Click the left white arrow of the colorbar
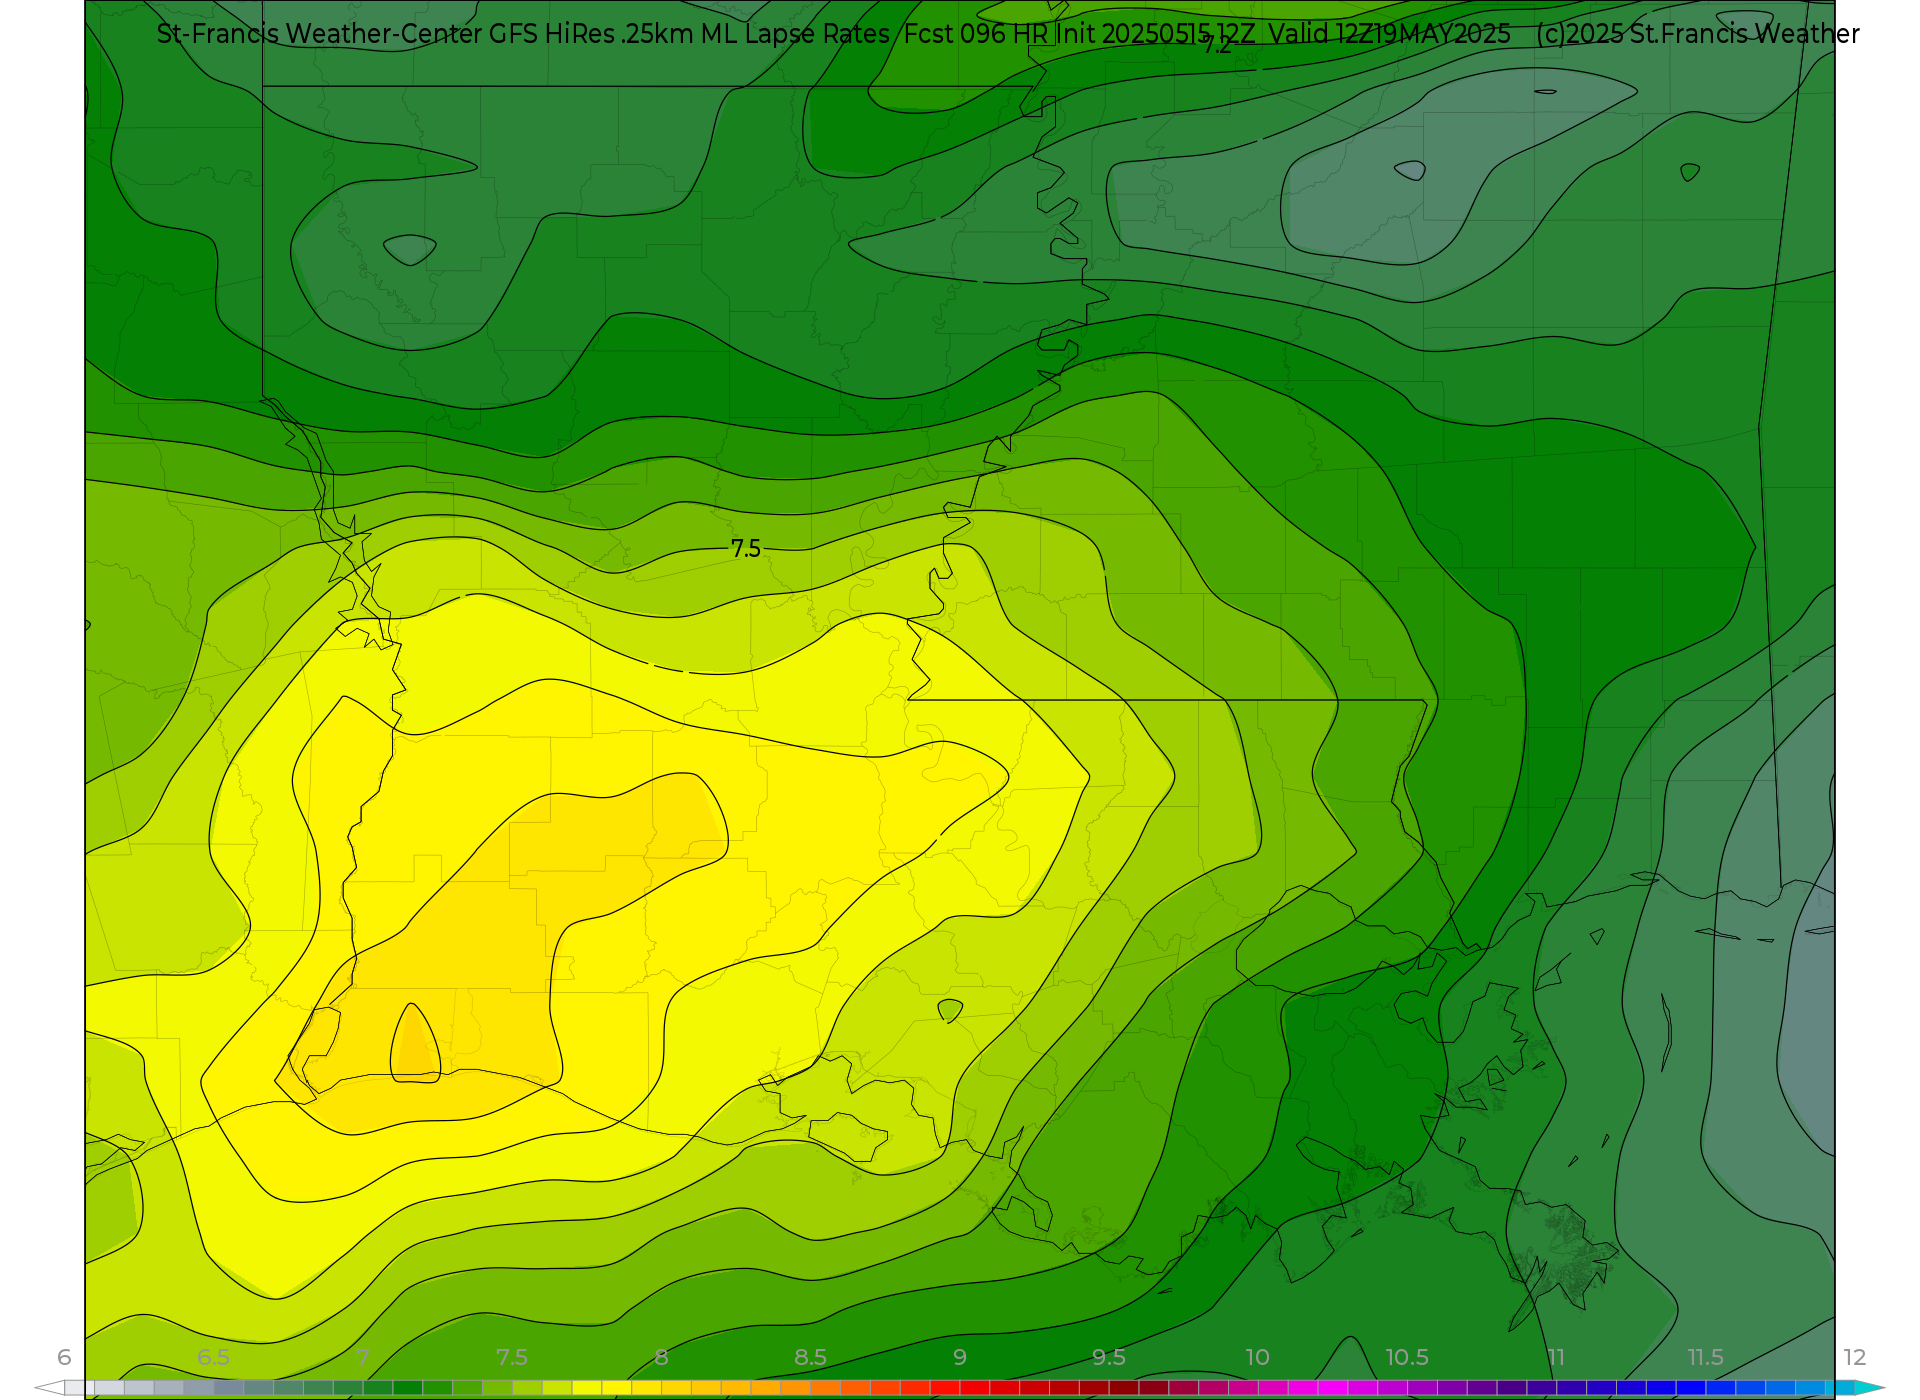 pyautogui.click(x=49, y=1388)
